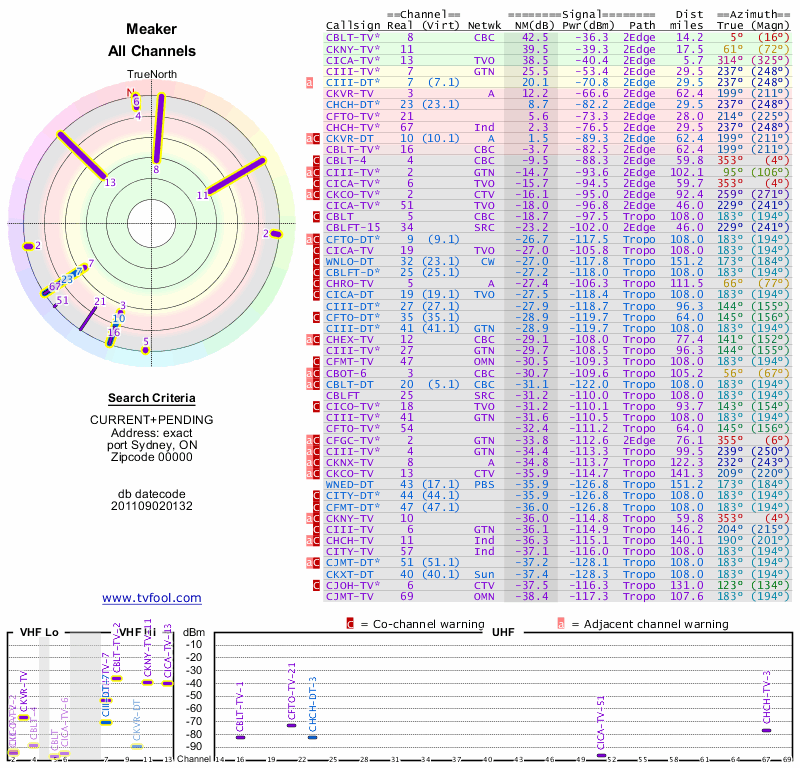Image resolution: width=800 pixels, height=768 pixels.
Task: Click the adjacent channel warning icon beside CIII-DT* 7.1
Action: (309, 82)
